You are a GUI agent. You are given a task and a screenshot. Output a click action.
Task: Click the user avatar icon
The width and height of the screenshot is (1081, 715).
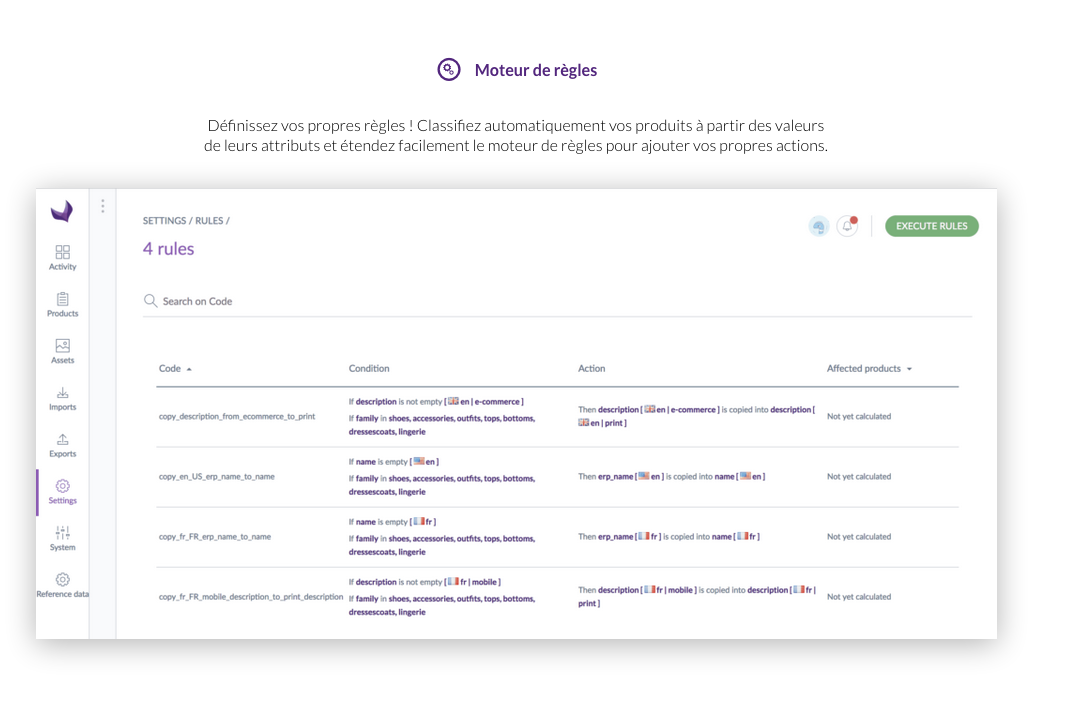coord(819,226)
